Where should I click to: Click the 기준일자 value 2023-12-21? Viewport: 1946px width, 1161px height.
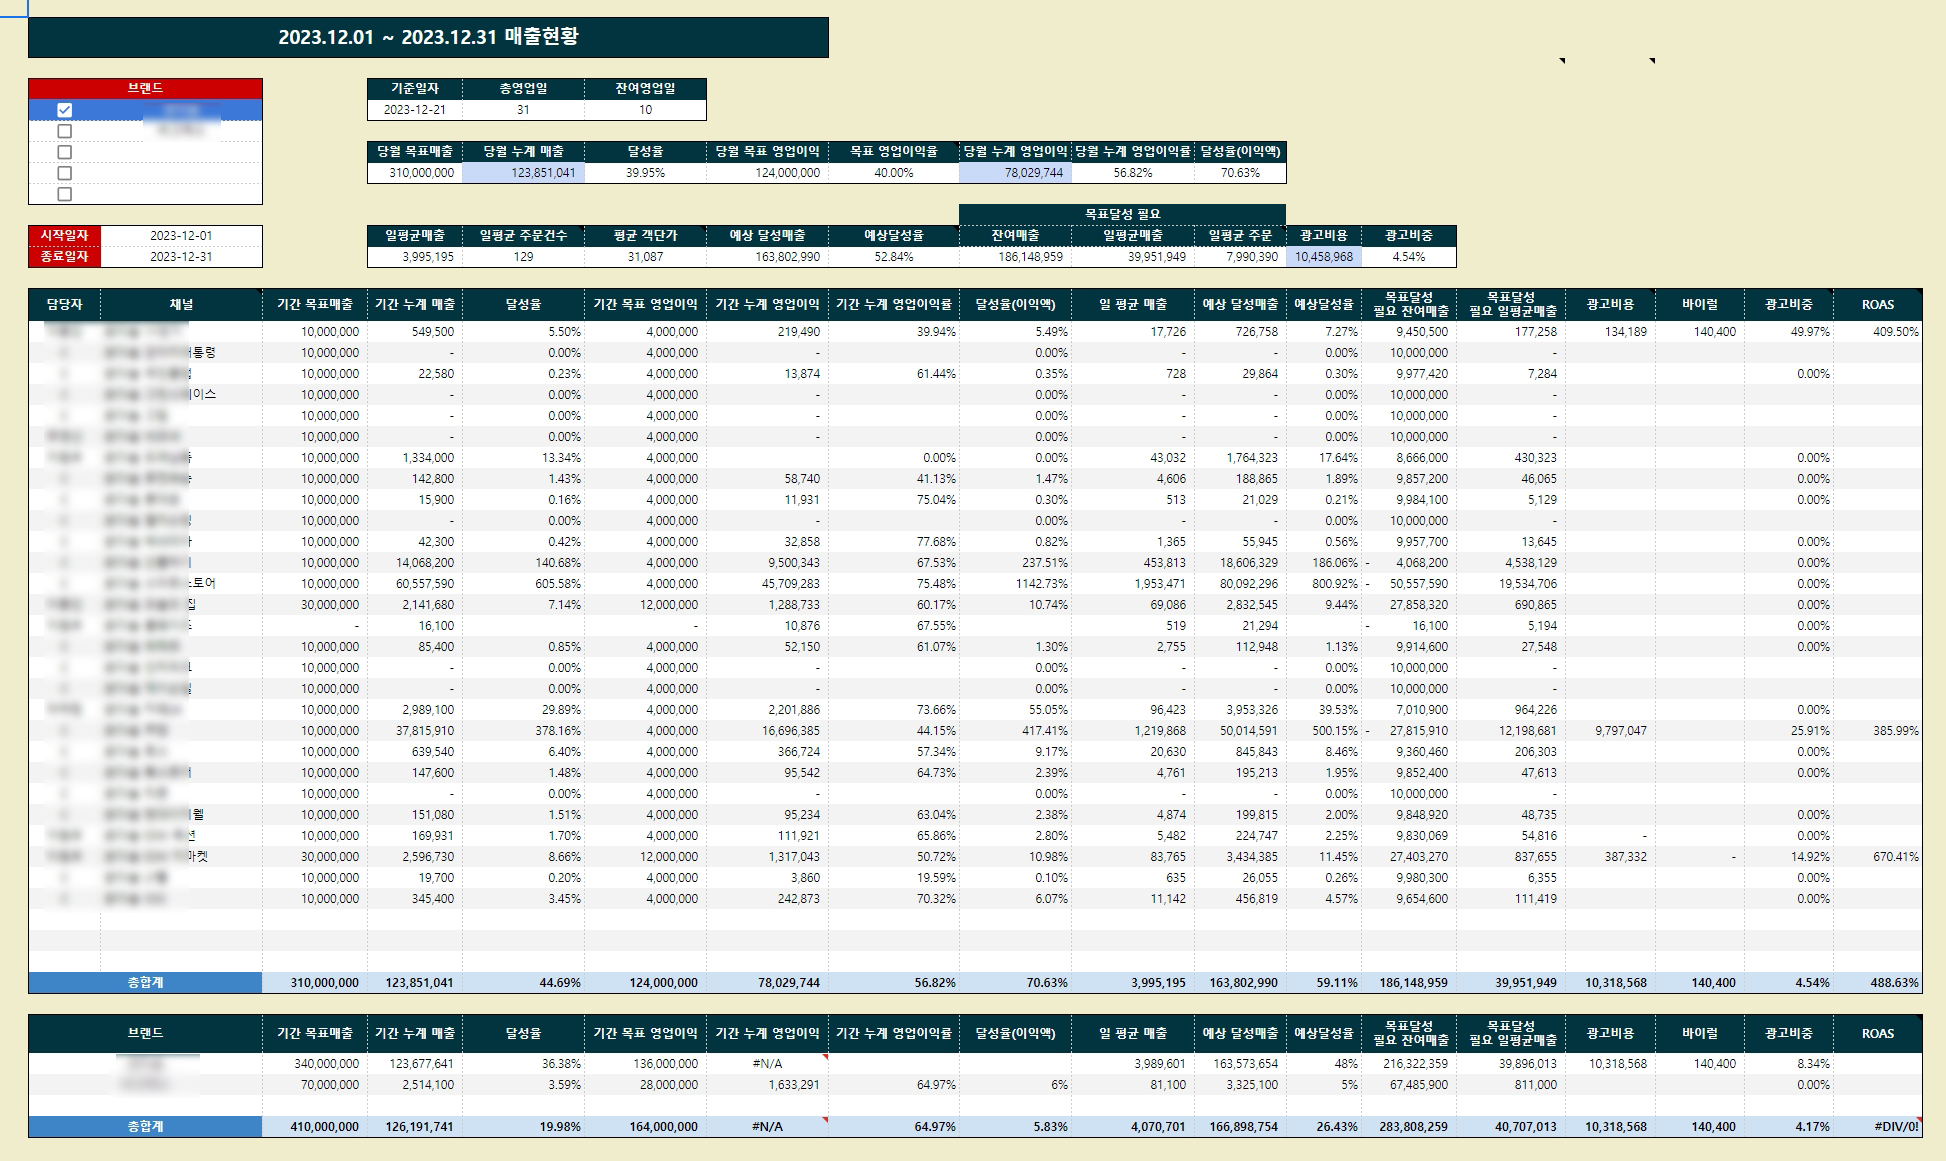[414, 110]
